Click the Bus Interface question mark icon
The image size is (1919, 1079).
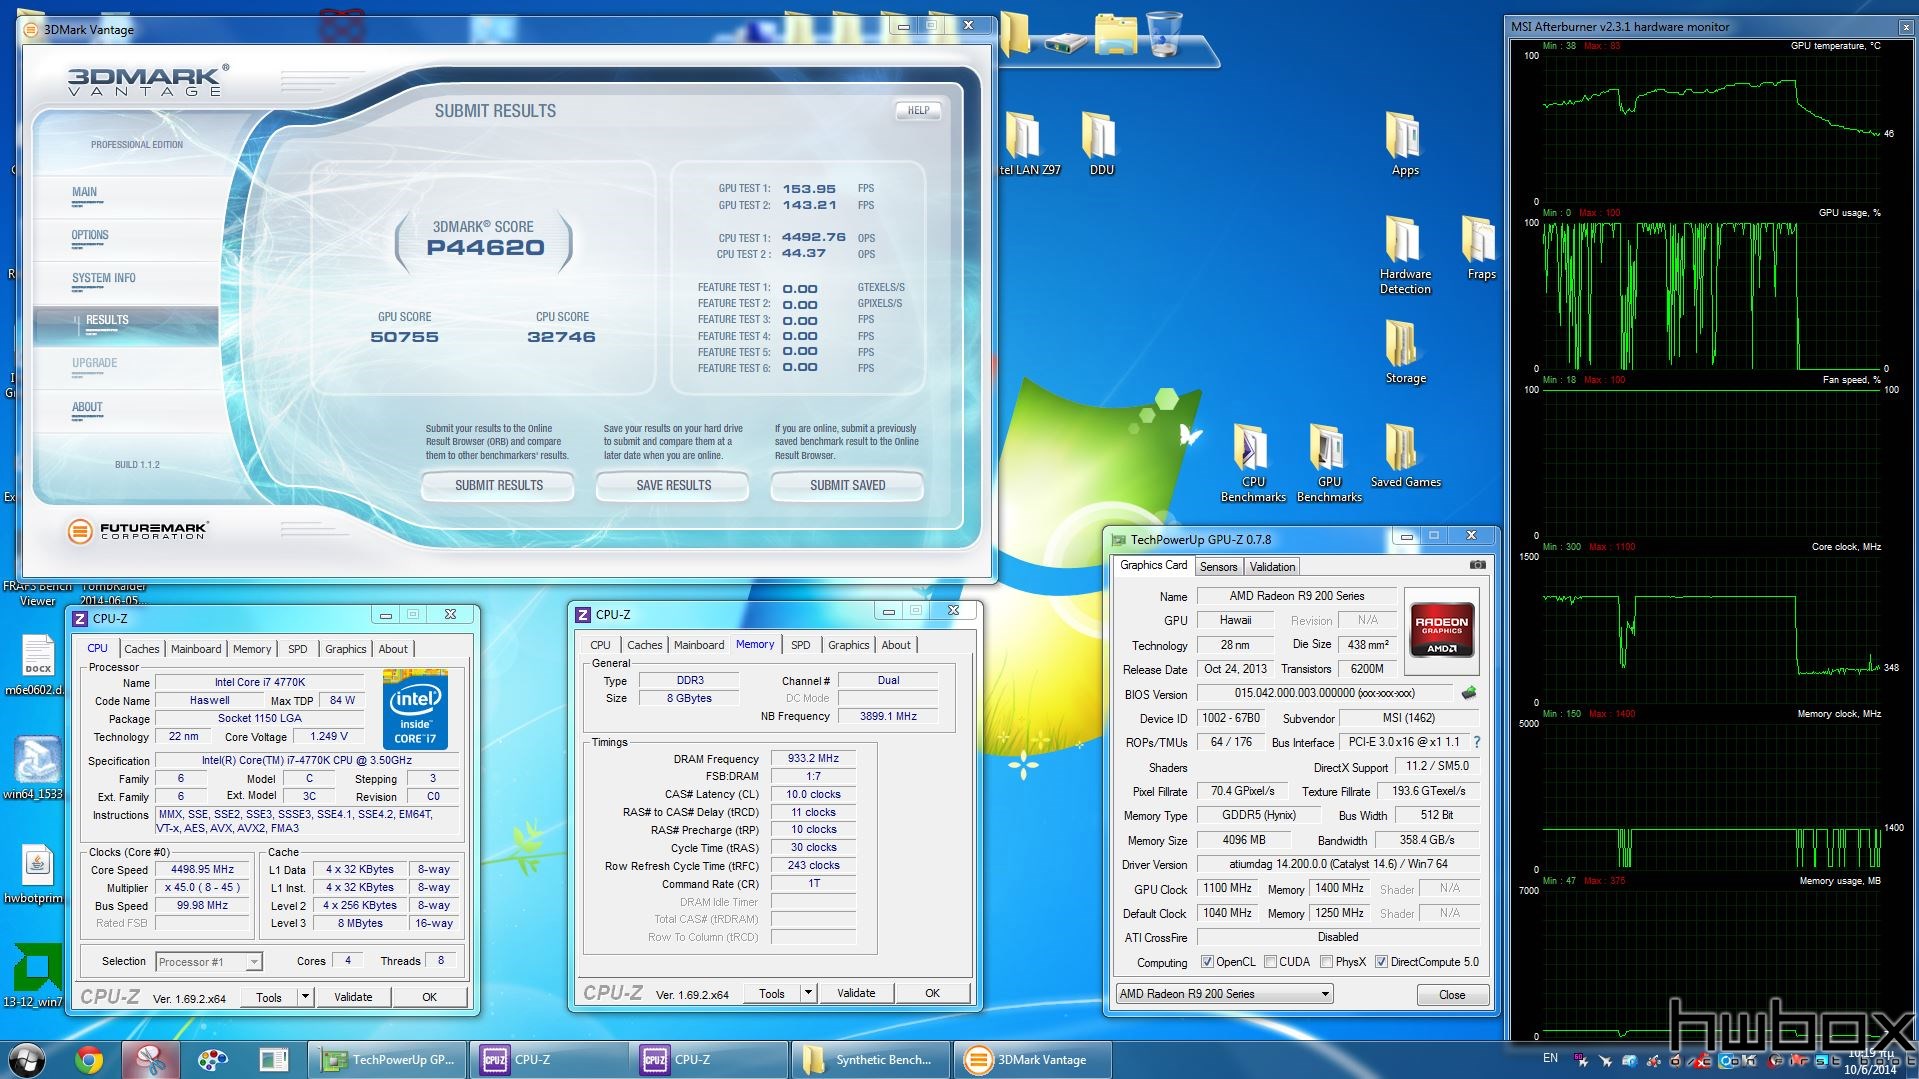coord(1477,742)
